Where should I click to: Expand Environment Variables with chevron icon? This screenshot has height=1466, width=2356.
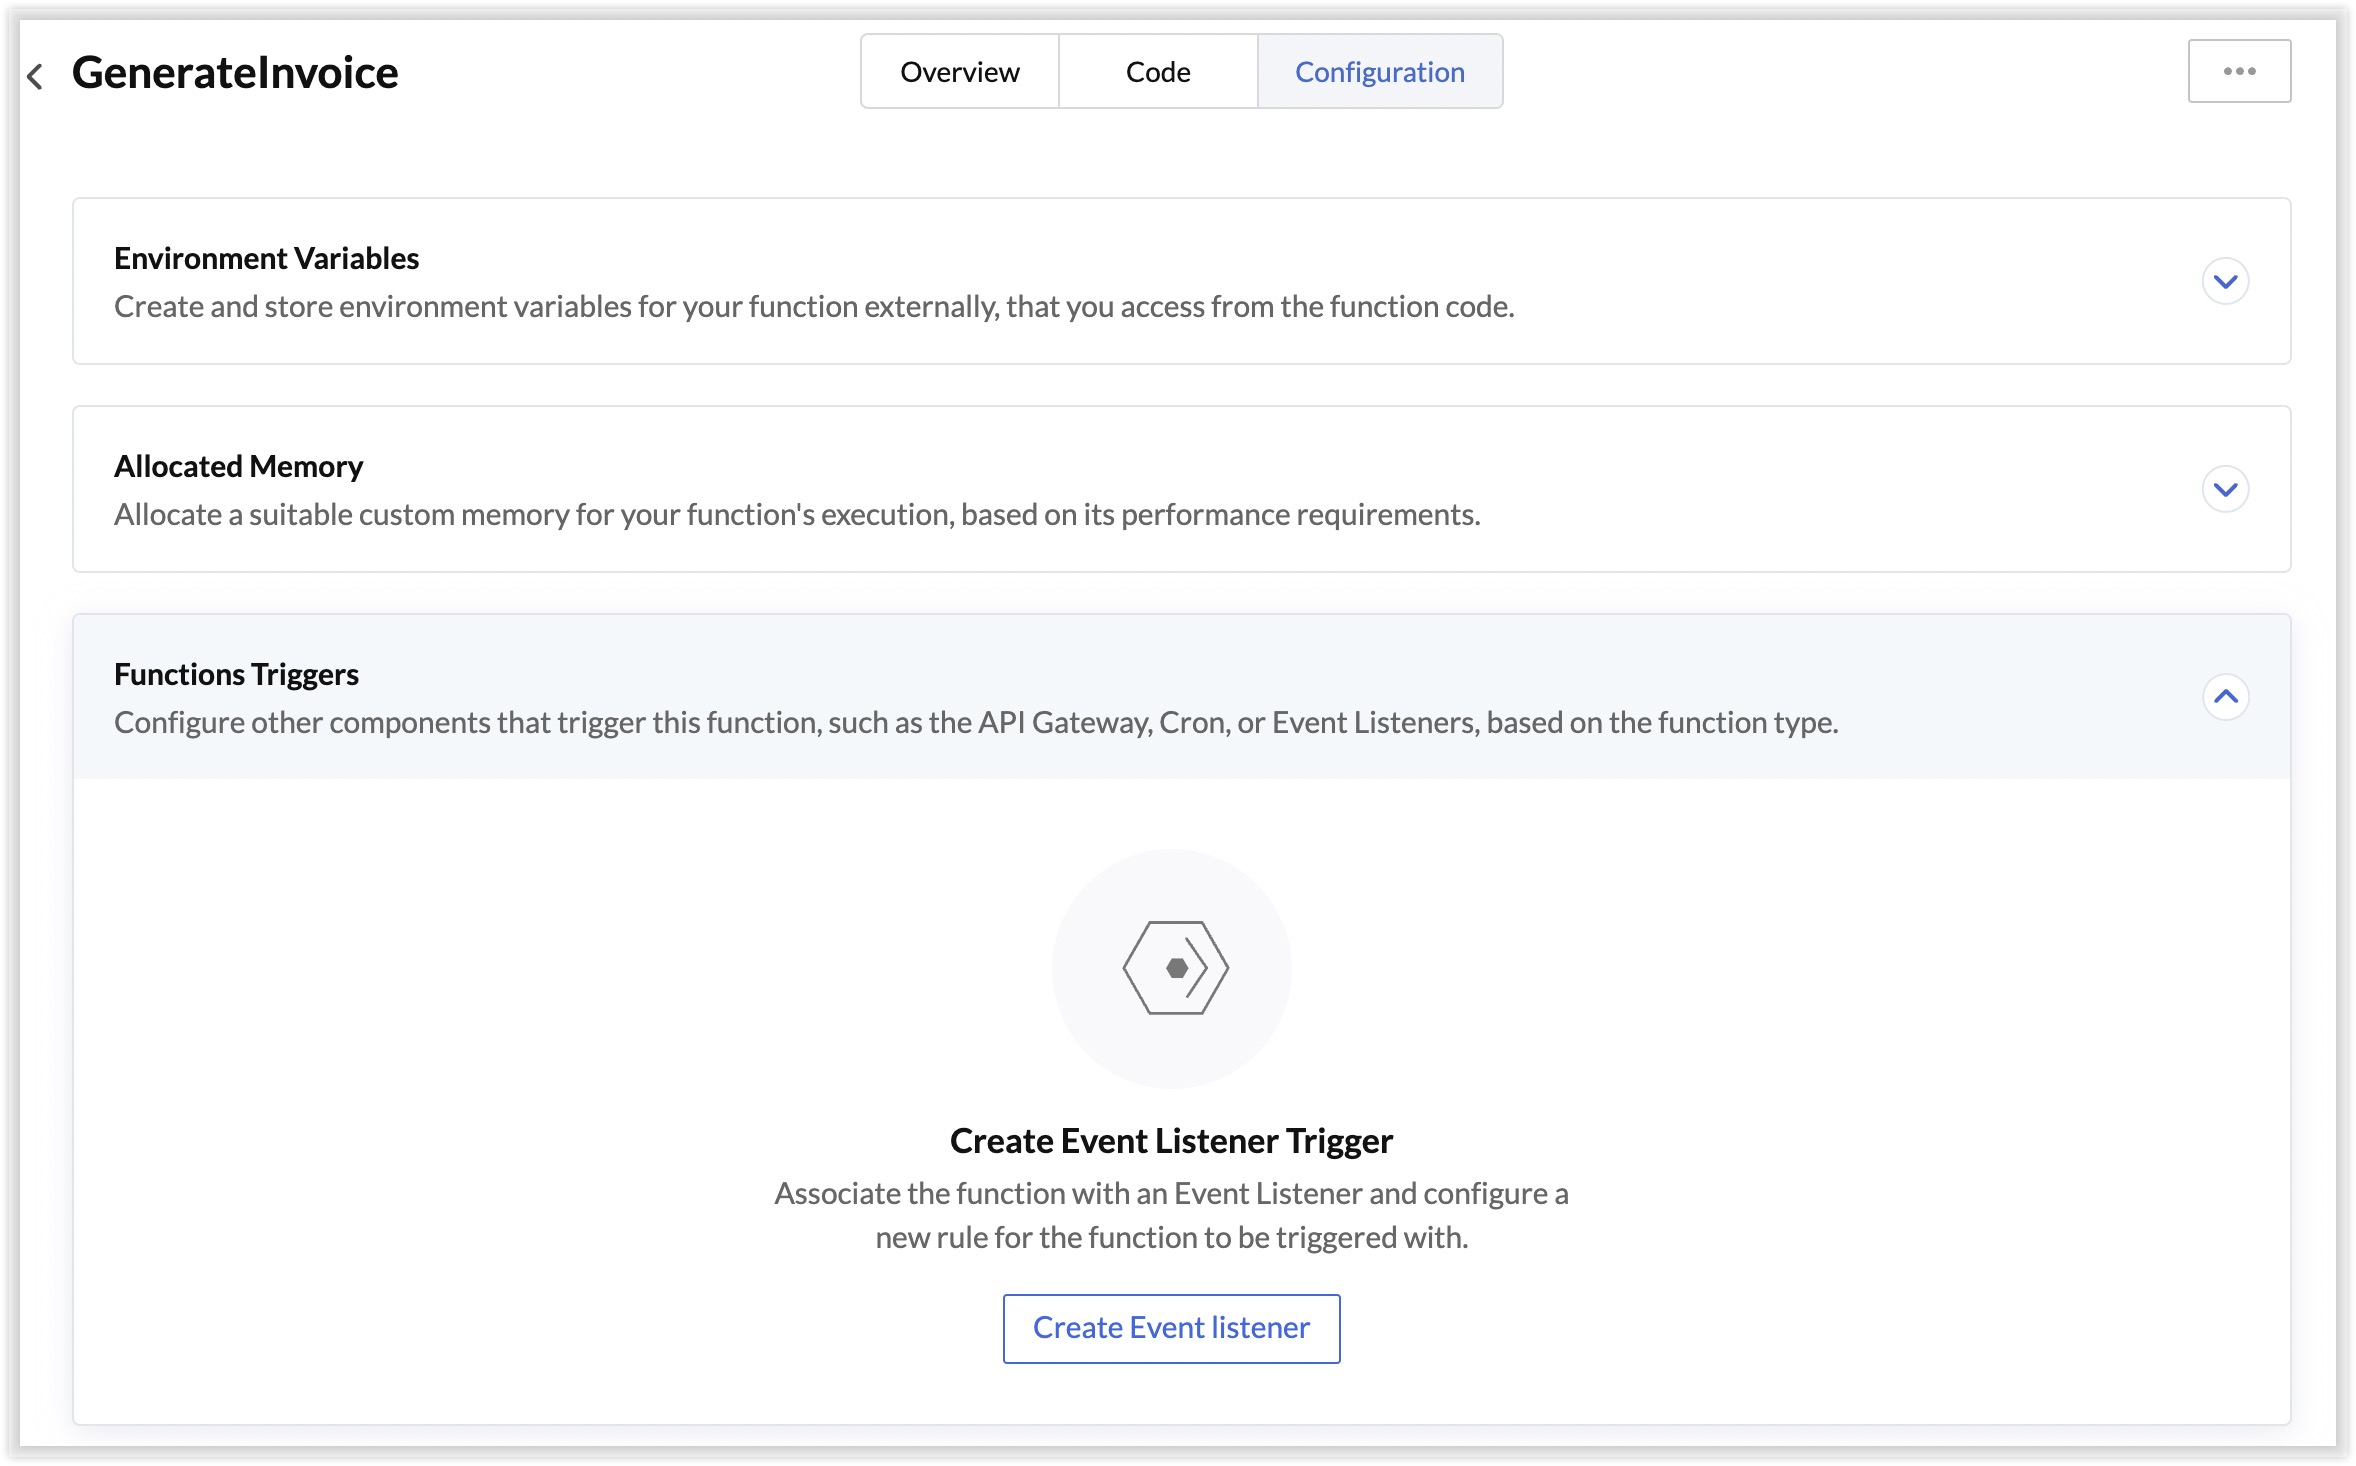2225,281
